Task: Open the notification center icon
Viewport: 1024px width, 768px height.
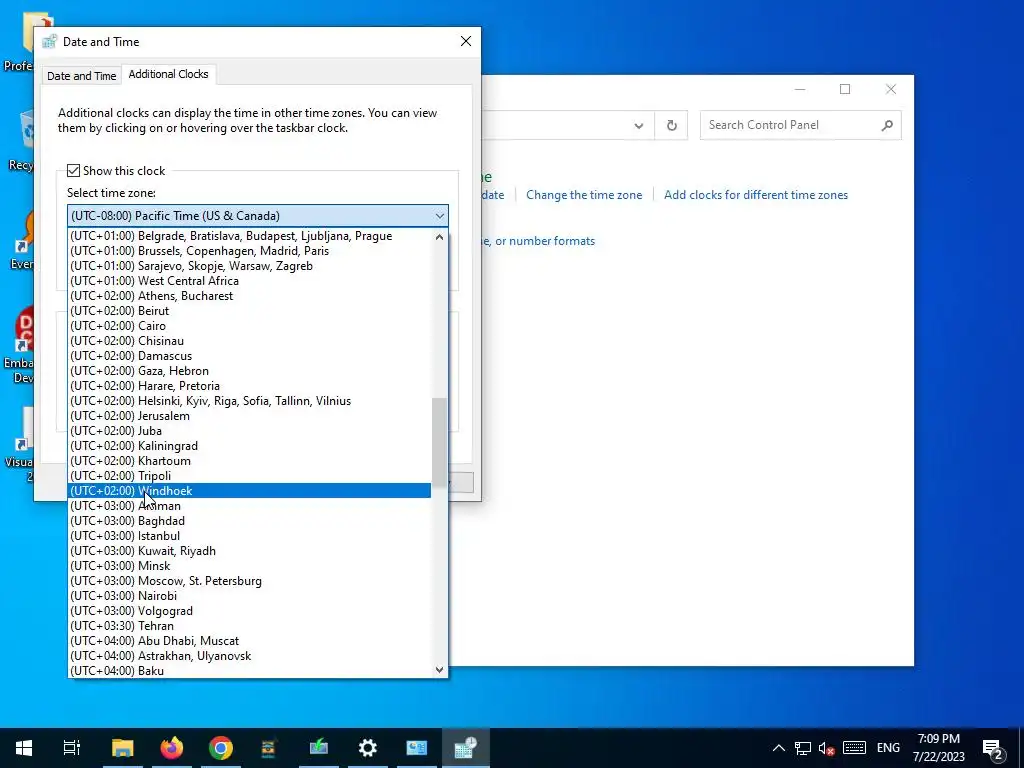Action: 993,750
